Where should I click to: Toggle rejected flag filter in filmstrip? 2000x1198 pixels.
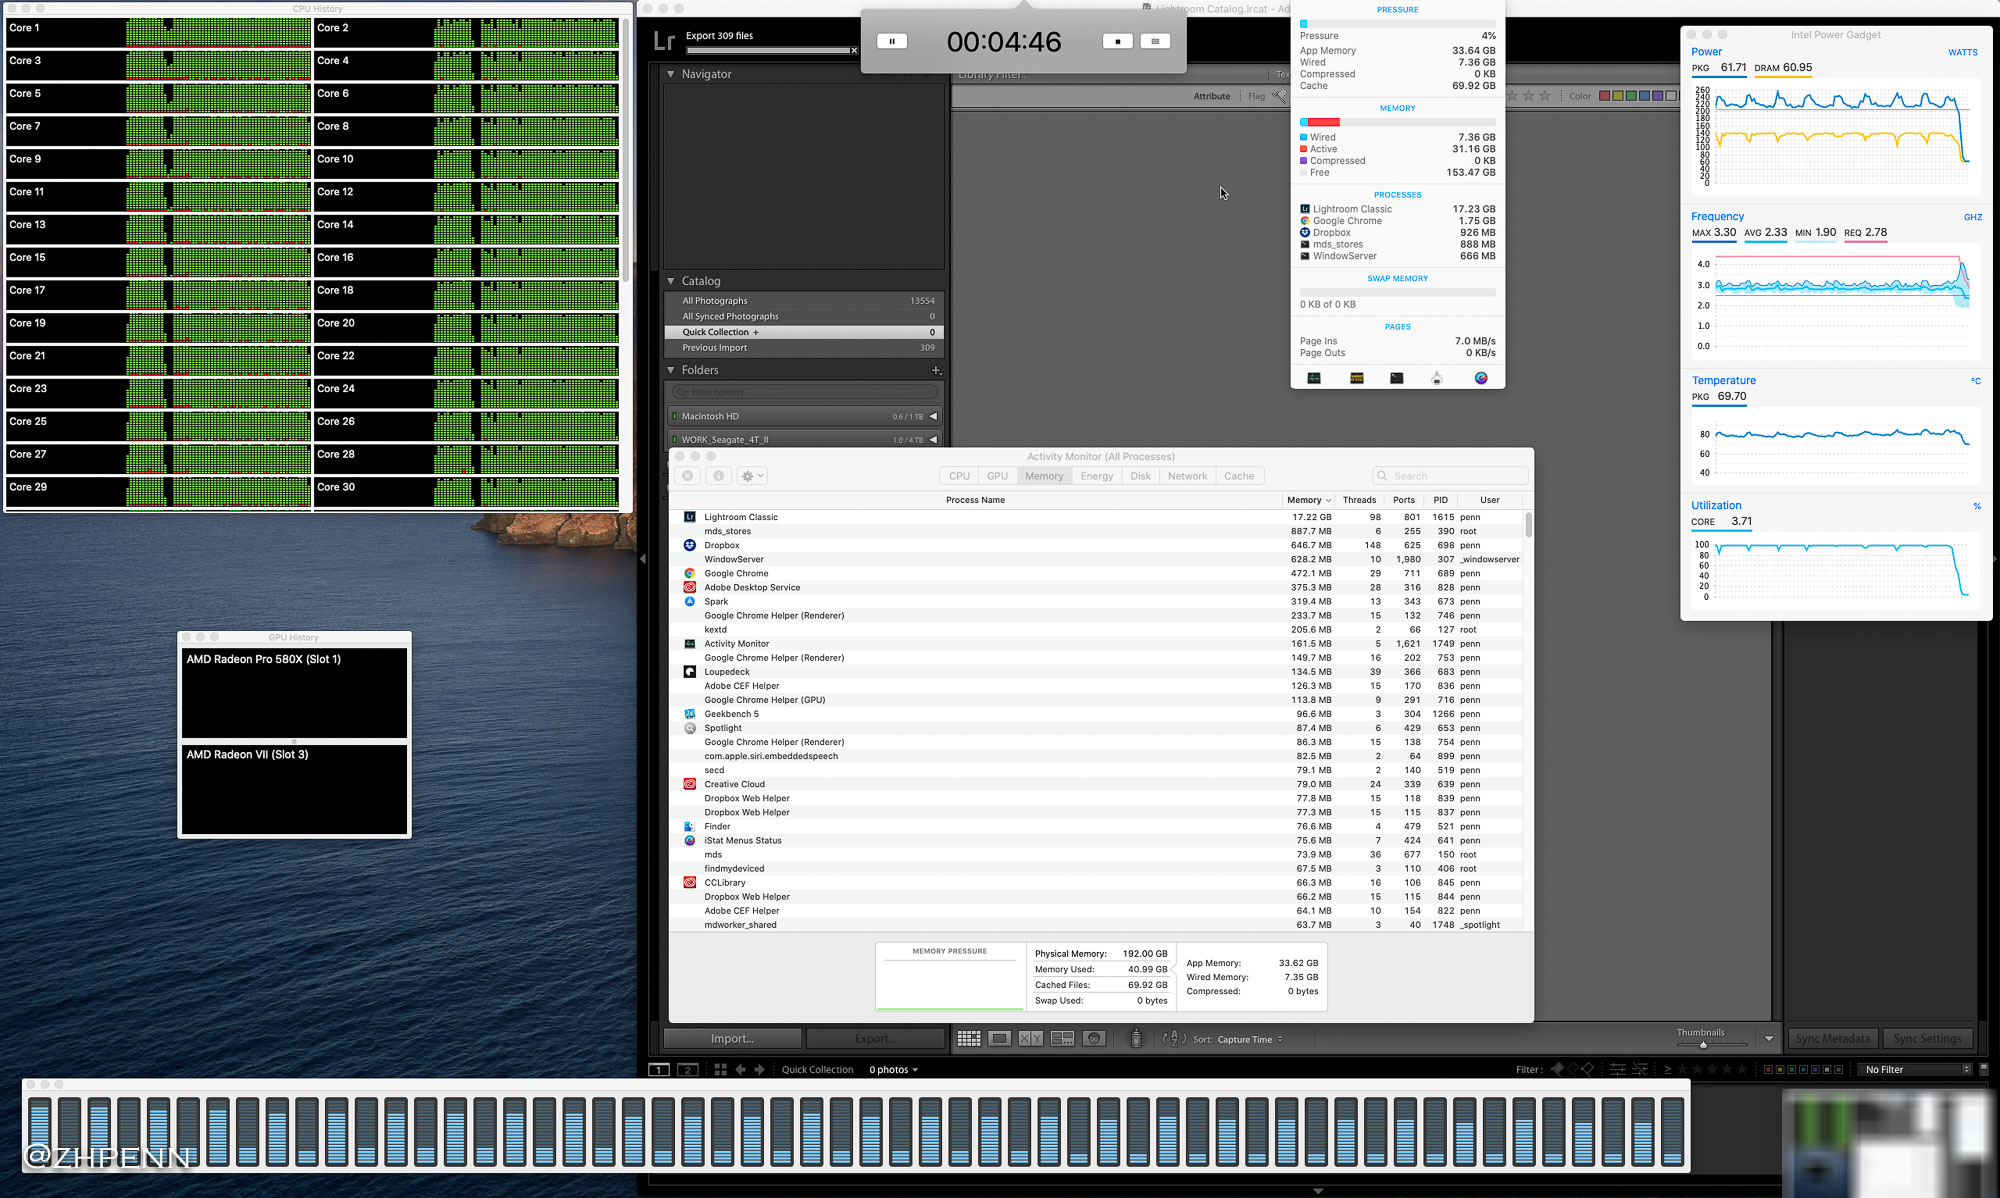tap(1587, 1069)
